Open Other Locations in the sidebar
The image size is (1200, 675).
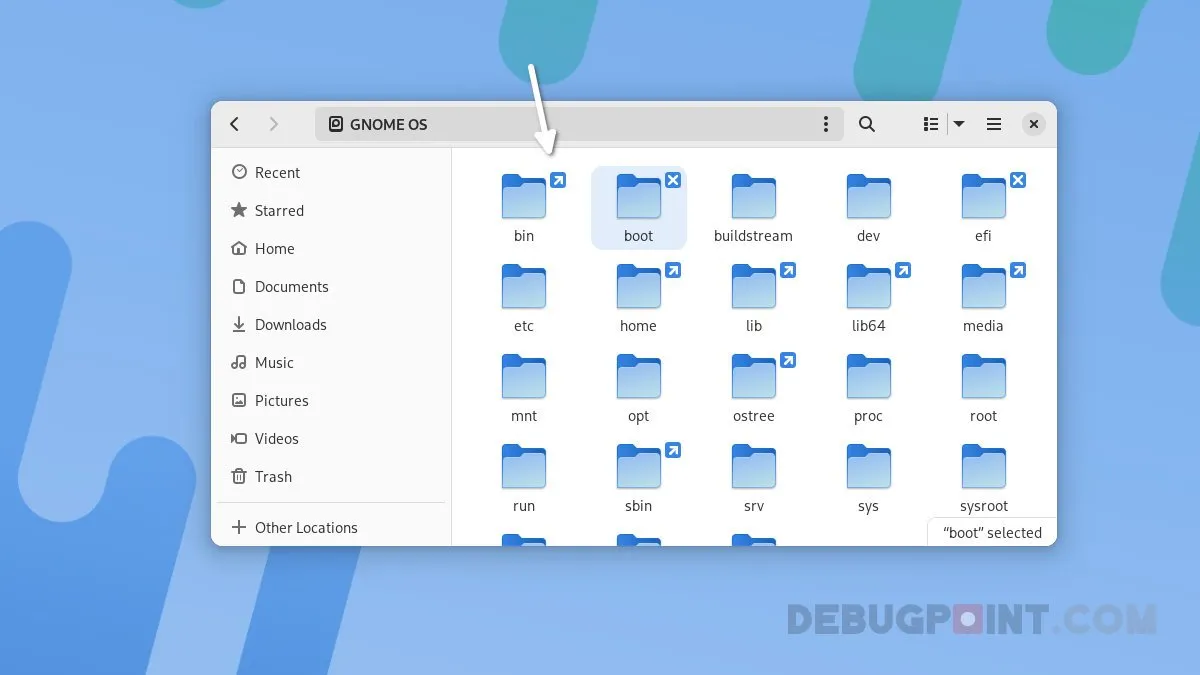[x=305, y=527]
